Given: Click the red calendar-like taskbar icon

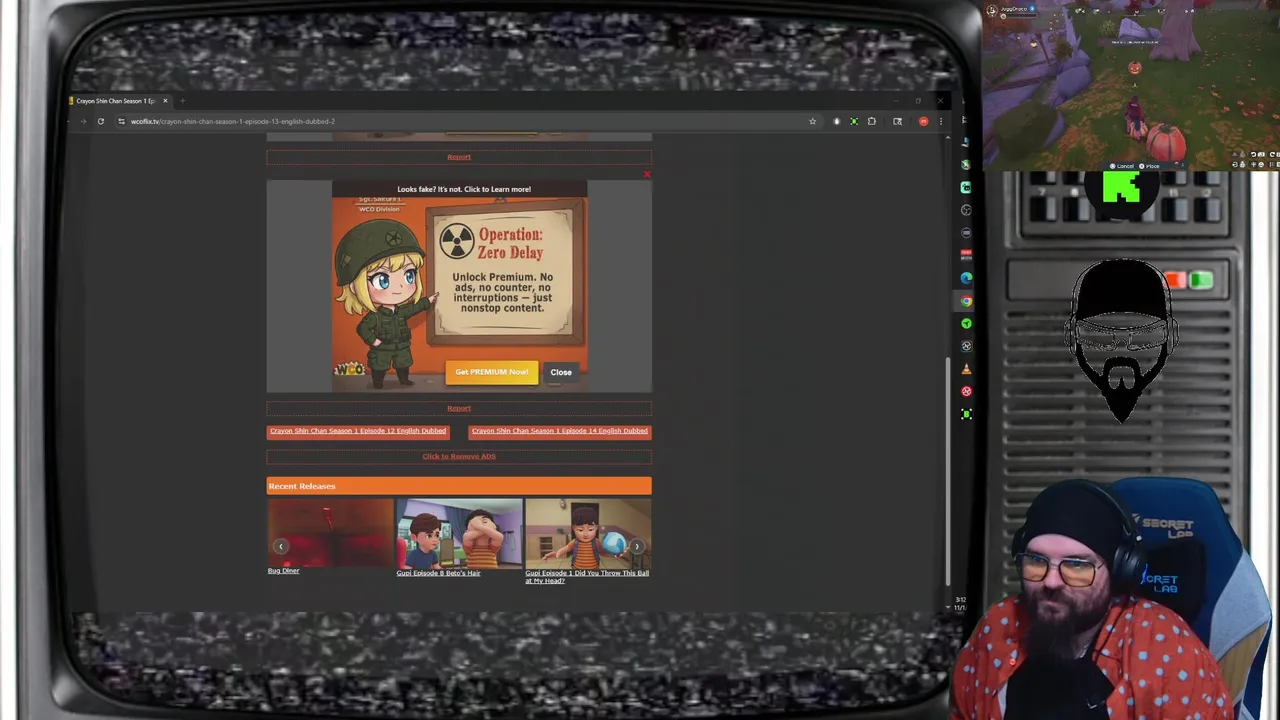Looking at the screenshot, I should coord(966,255).
